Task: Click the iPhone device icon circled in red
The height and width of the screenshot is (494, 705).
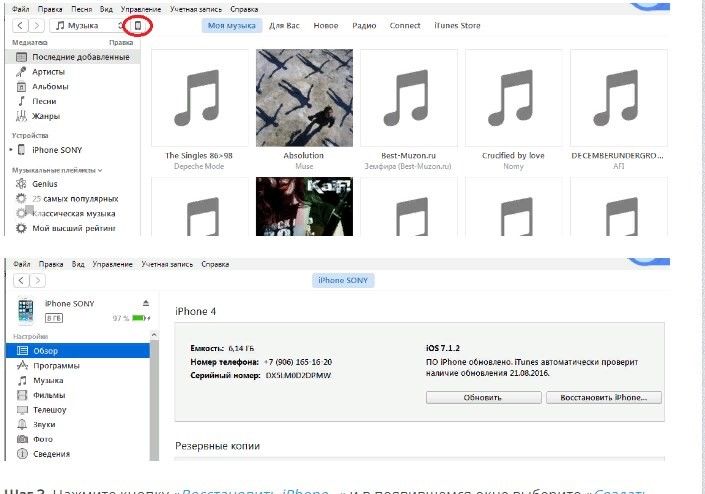Action: pyautogui.click(x=140, y=25)
